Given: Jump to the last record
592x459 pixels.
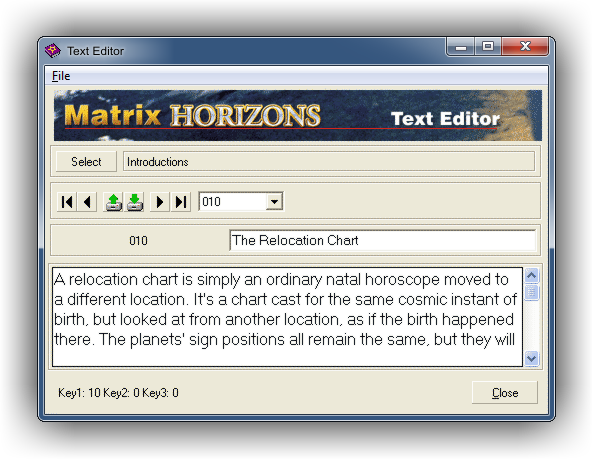Looking at the screenshot, I should pyautogui.click(x=181, y=202).
